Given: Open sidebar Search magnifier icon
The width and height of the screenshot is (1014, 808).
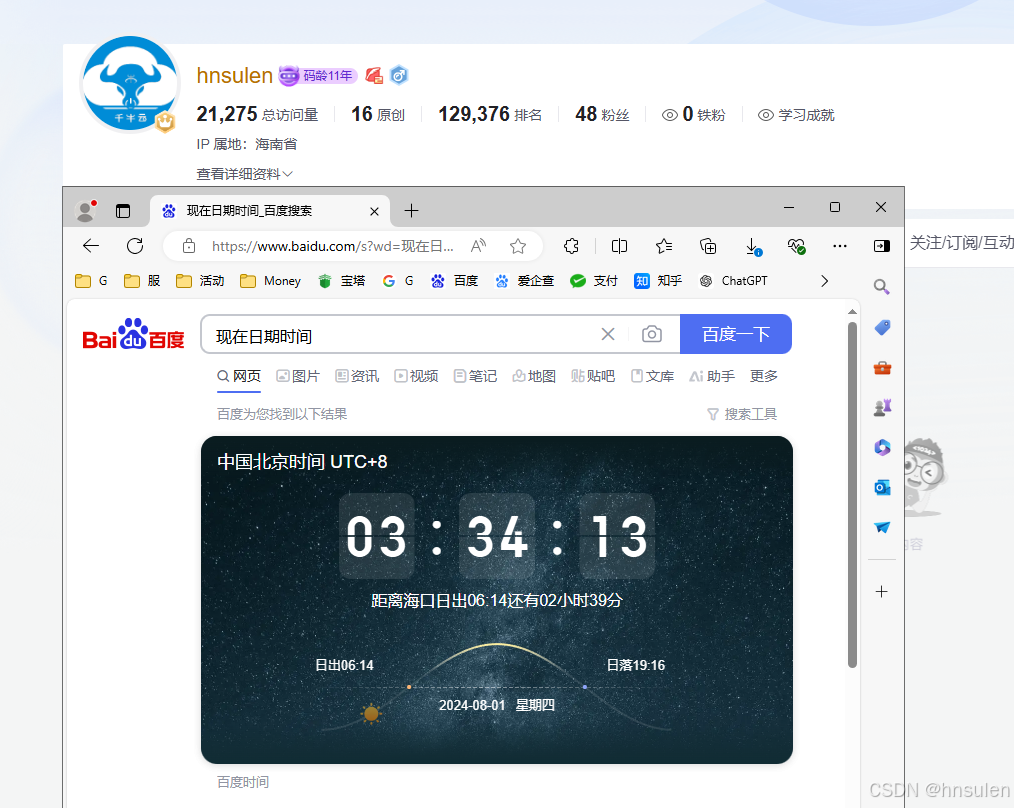Looking at the screenshot, I should click(881, 287).
